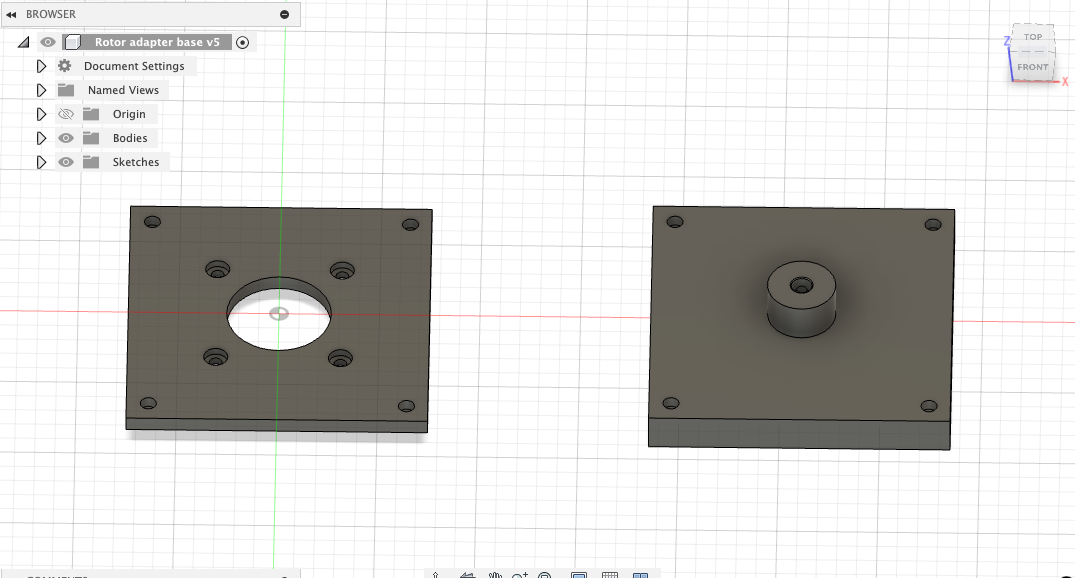The width and height of the screenshot is (1075, 578).
Task: Open Viewports icon in navigation bar
Action: point(640,575)
